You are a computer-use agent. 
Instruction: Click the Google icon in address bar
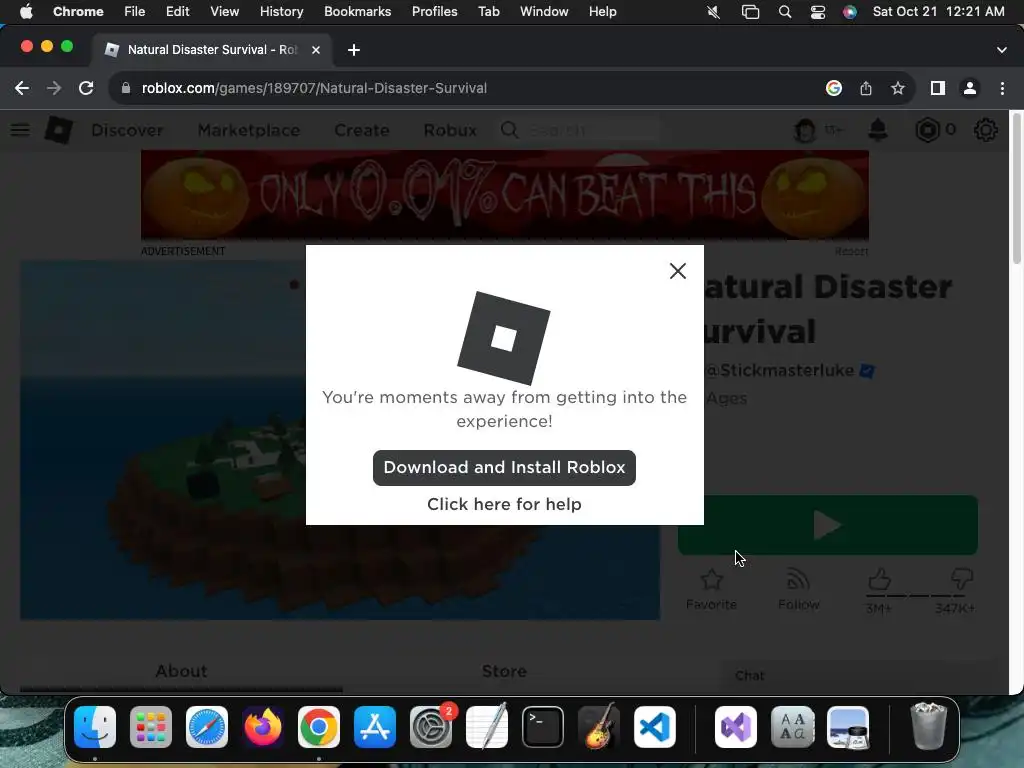[x=833, y=88]
